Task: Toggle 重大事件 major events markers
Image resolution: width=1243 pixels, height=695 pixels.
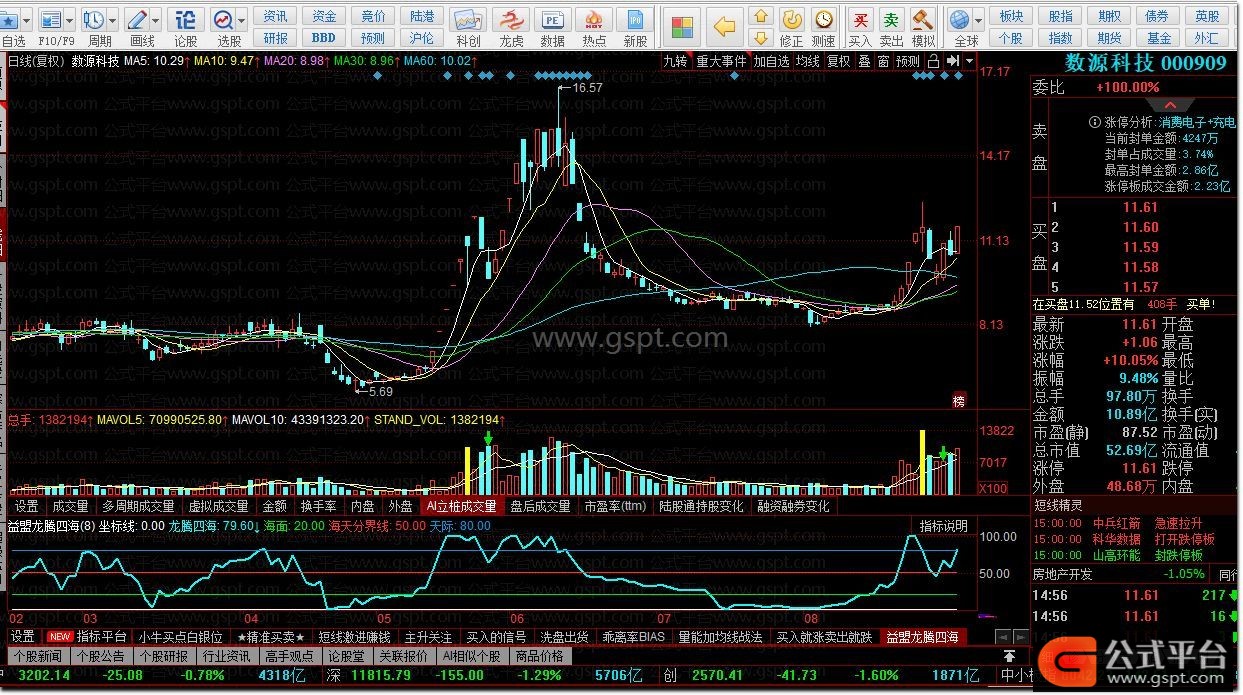Action: click(x=721, y=61)
